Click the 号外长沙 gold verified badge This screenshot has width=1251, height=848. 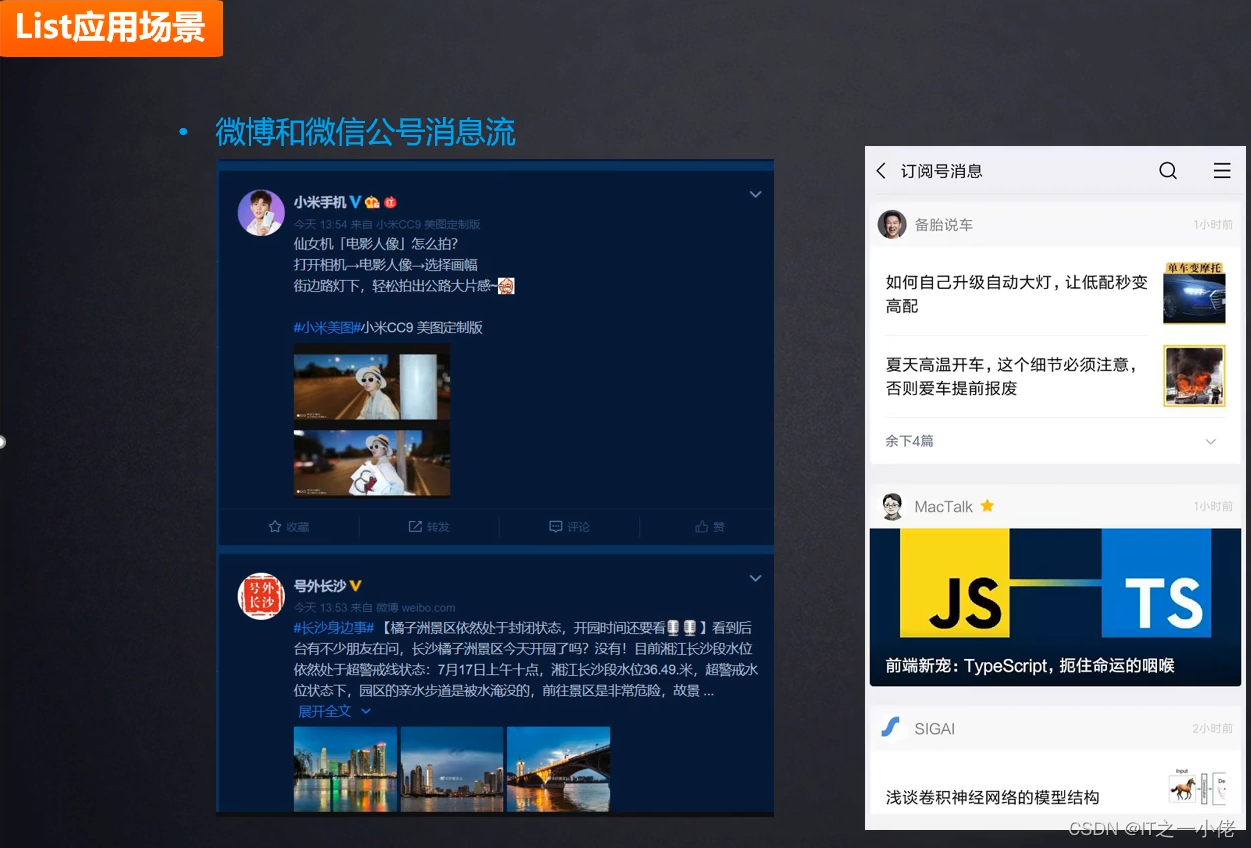tap(355, 586)
